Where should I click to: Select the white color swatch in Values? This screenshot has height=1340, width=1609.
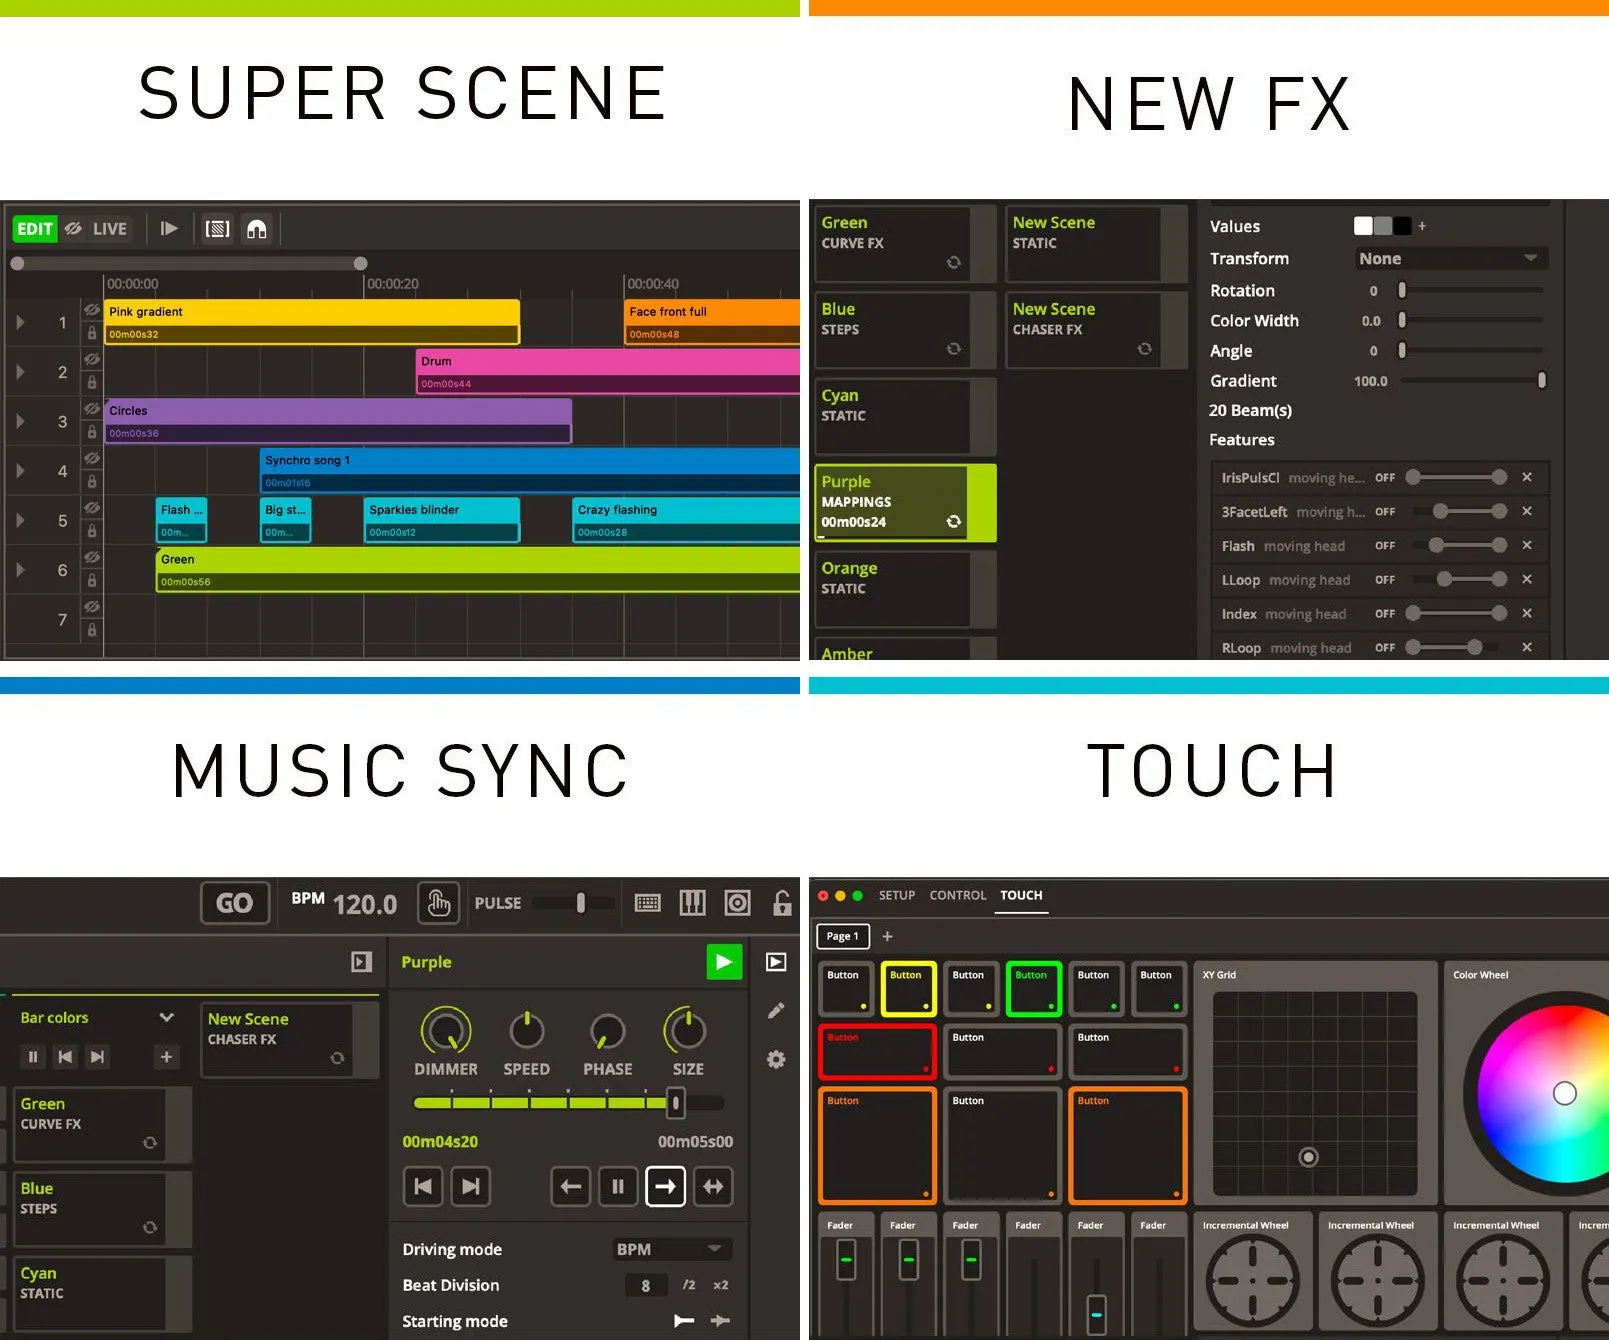click(x=1363, y=226)
